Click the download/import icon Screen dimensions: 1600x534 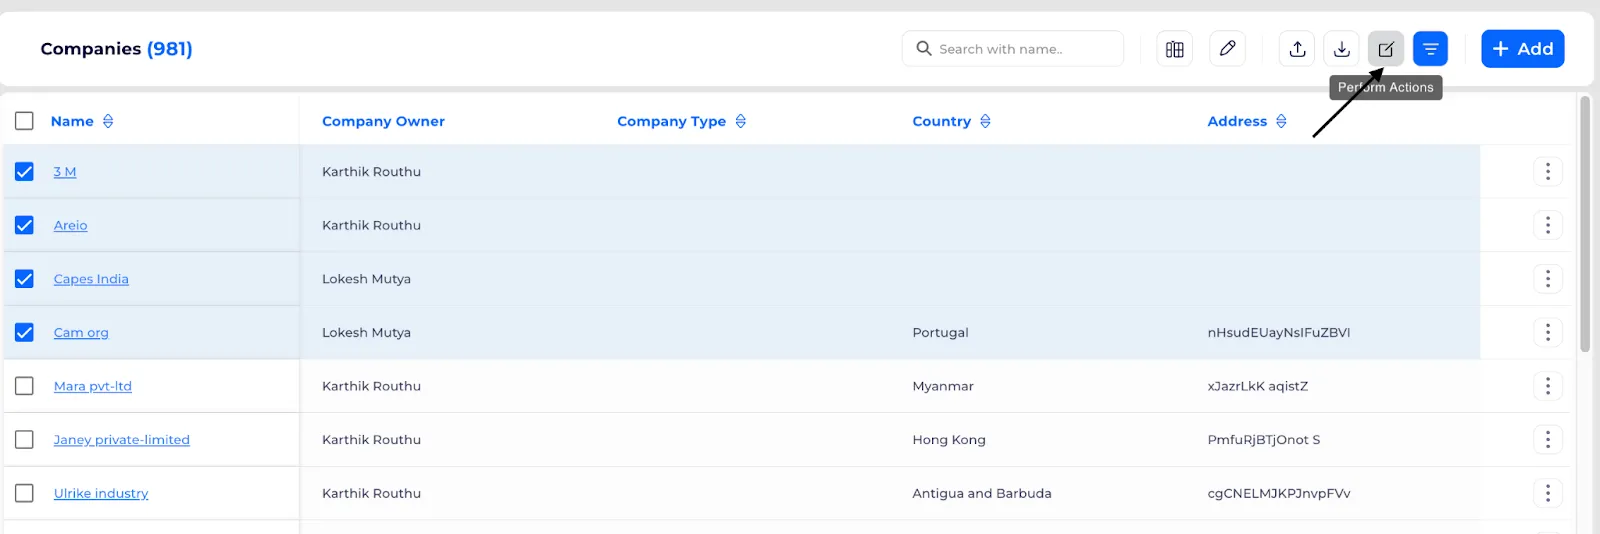pyautogui.click(x=1342, y=49)
